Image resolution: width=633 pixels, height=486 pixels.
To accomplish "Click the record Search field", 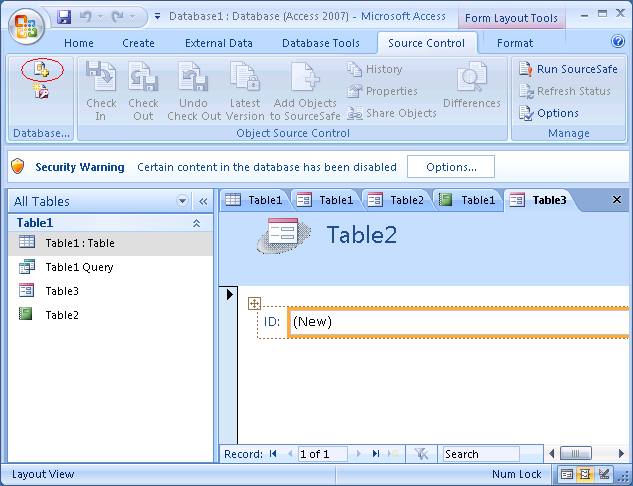I will (x=480, y=454).
